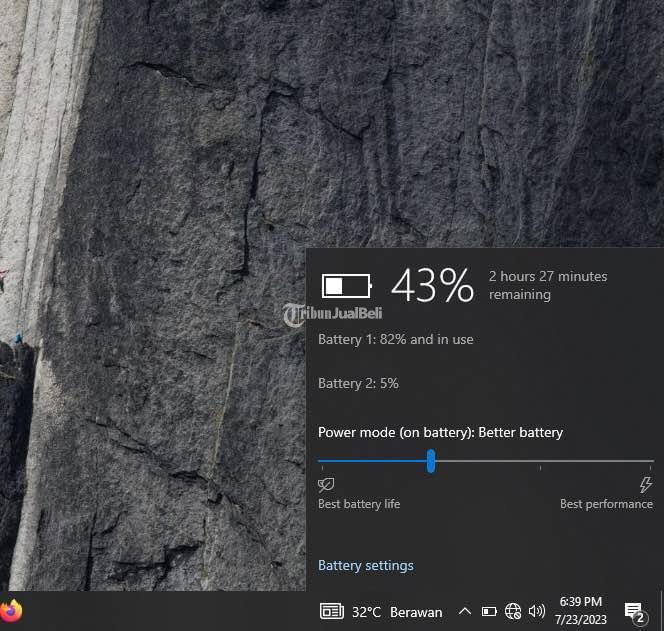Image resolution: width=664 pixels, height=631 pixels.
Task: Expand the hidden tray icons chevron
Action: 464,611
